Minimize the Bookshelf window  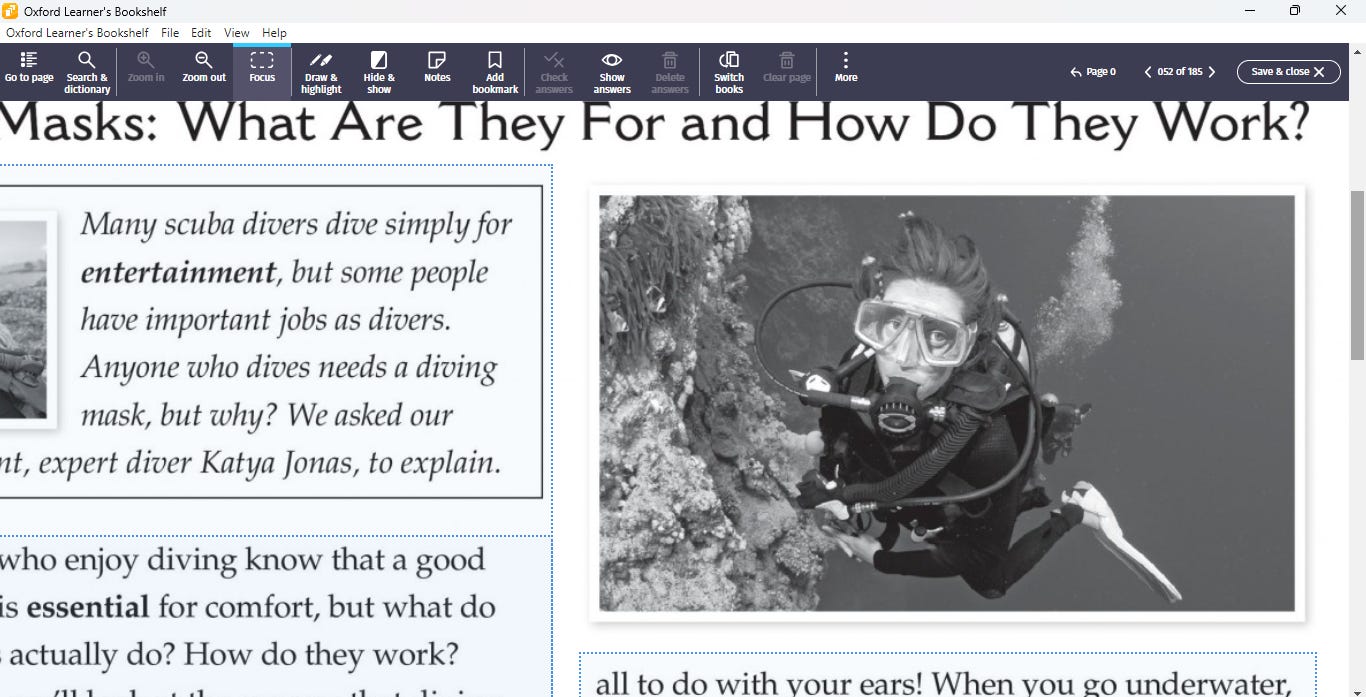click(x=1250, y=11)
